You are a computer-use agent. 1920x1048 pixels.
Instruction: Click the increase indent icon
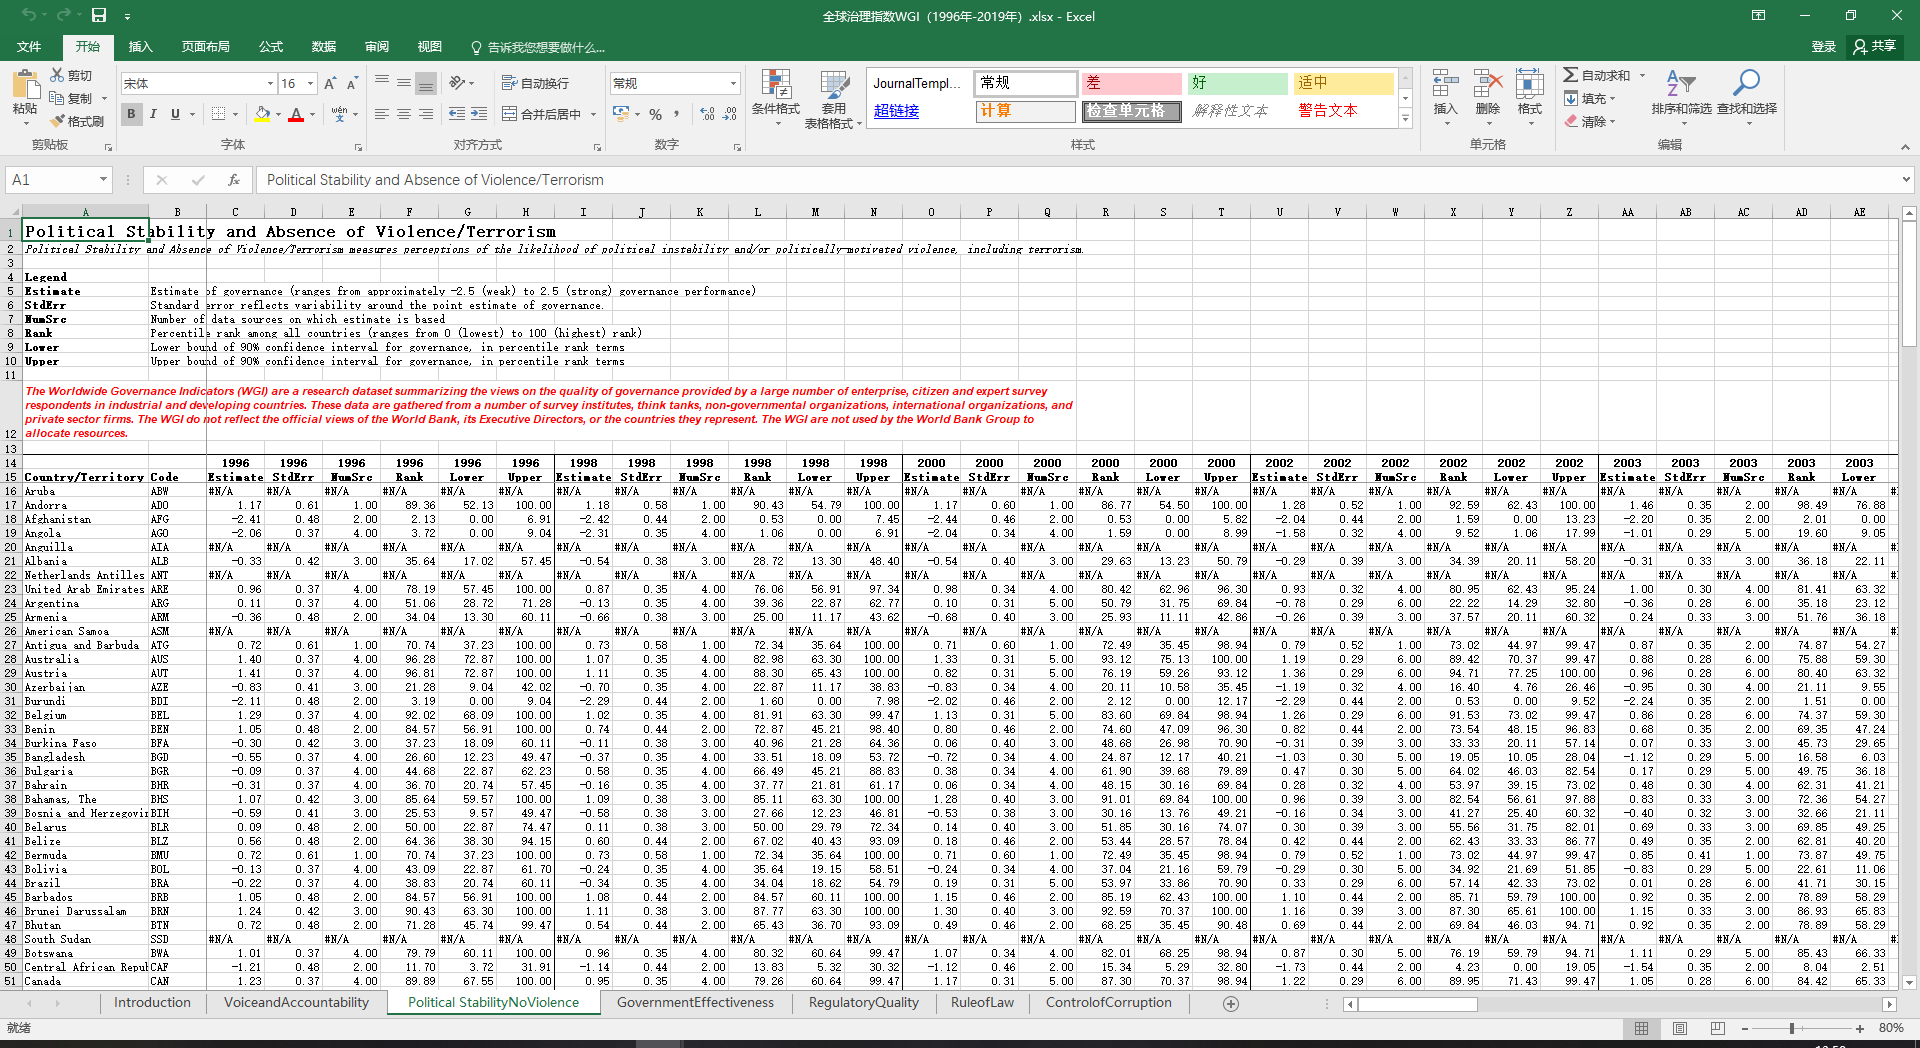(x=479, y=115)
